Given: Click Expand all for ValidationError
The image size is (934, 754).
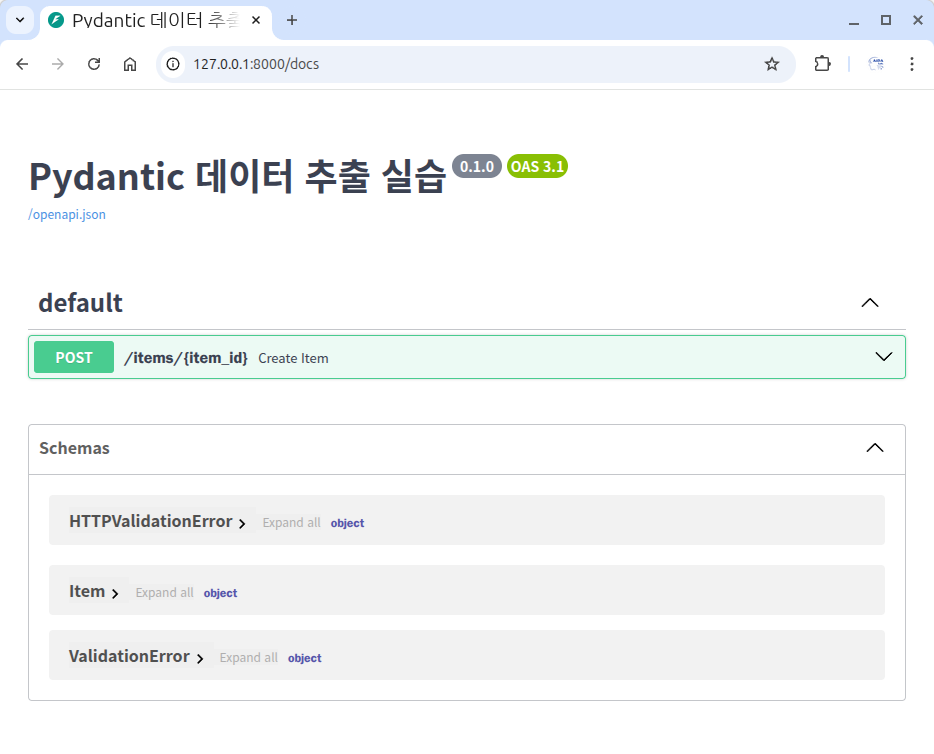Looking at the screenshot, I should [248, 658].
